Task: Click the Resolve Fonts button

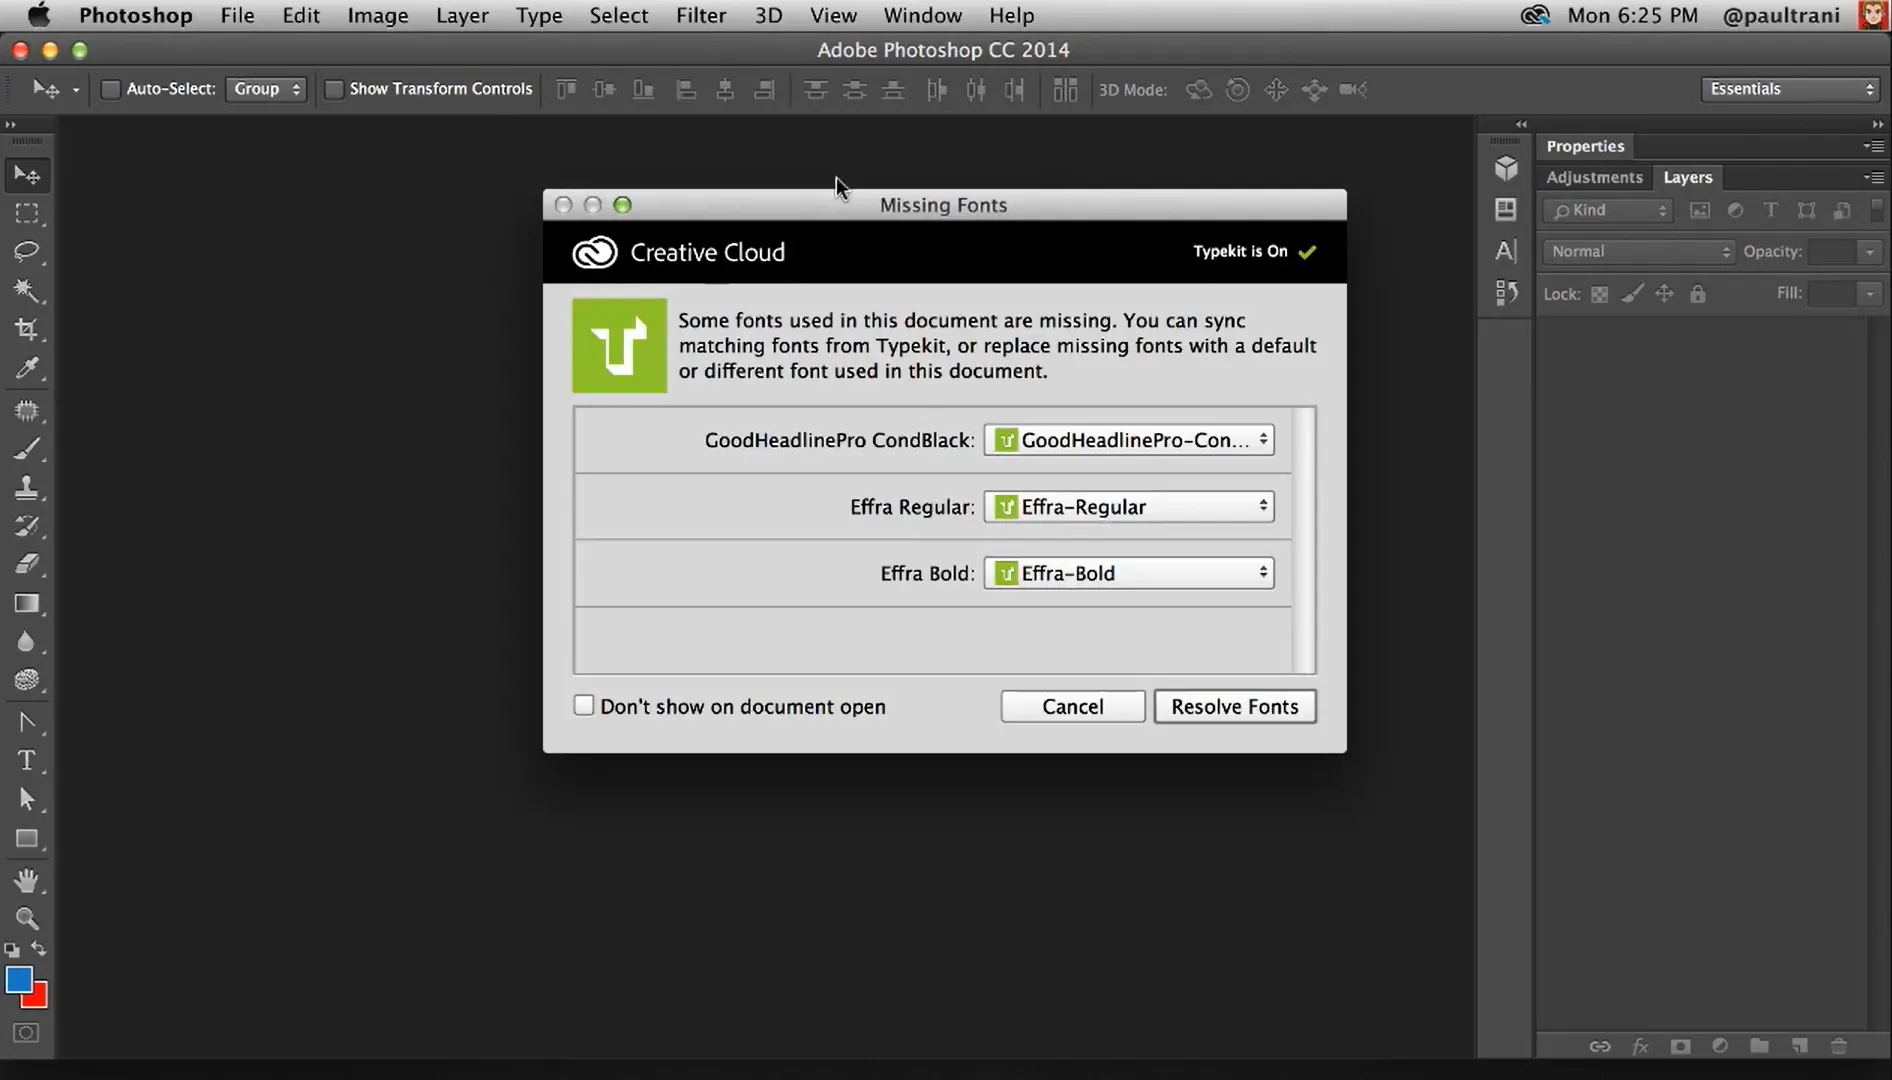Action: [x=1234, y=707]
